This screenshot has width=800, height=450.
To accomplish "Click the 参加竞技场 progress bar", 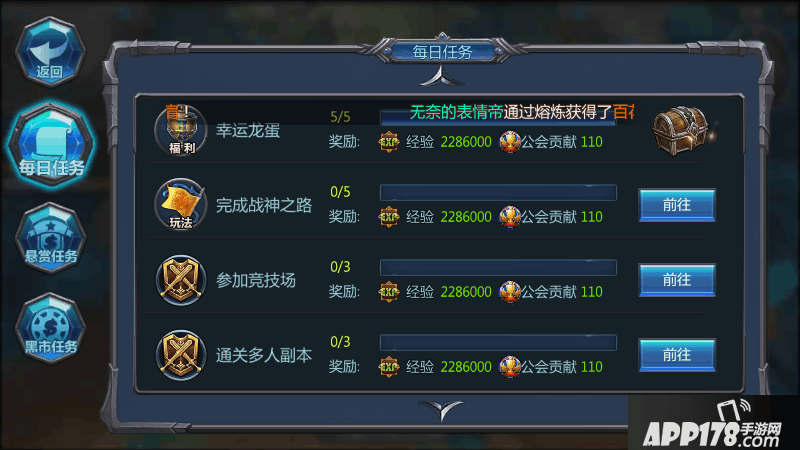I will pyautogui.click(x=498, y=267).
